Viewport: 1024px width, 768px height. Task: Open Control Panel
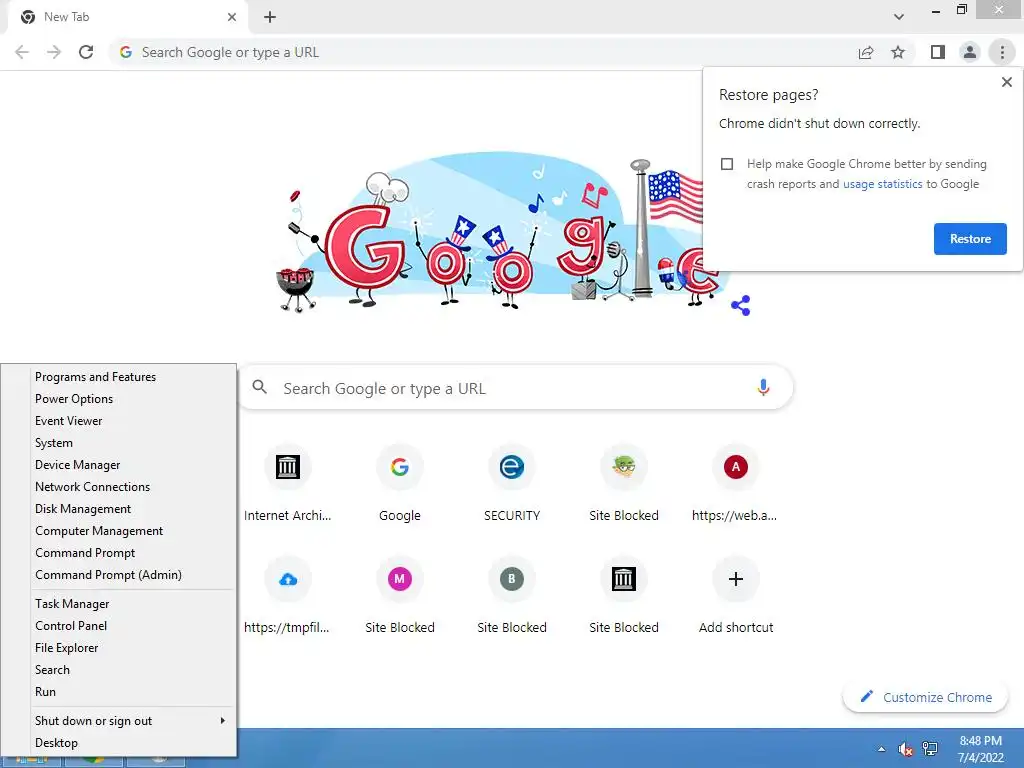coord(118,626)
